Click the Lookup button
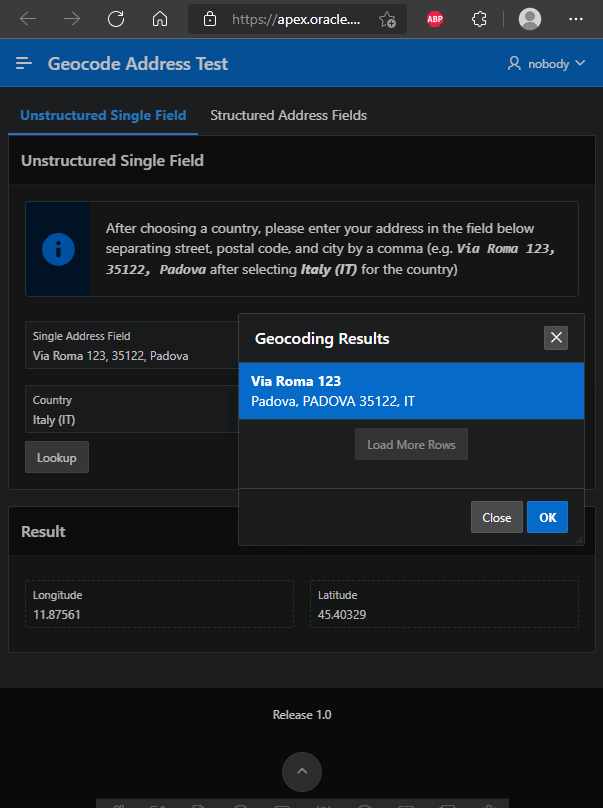This screenshot has width=603, height=808. (56, 457)
